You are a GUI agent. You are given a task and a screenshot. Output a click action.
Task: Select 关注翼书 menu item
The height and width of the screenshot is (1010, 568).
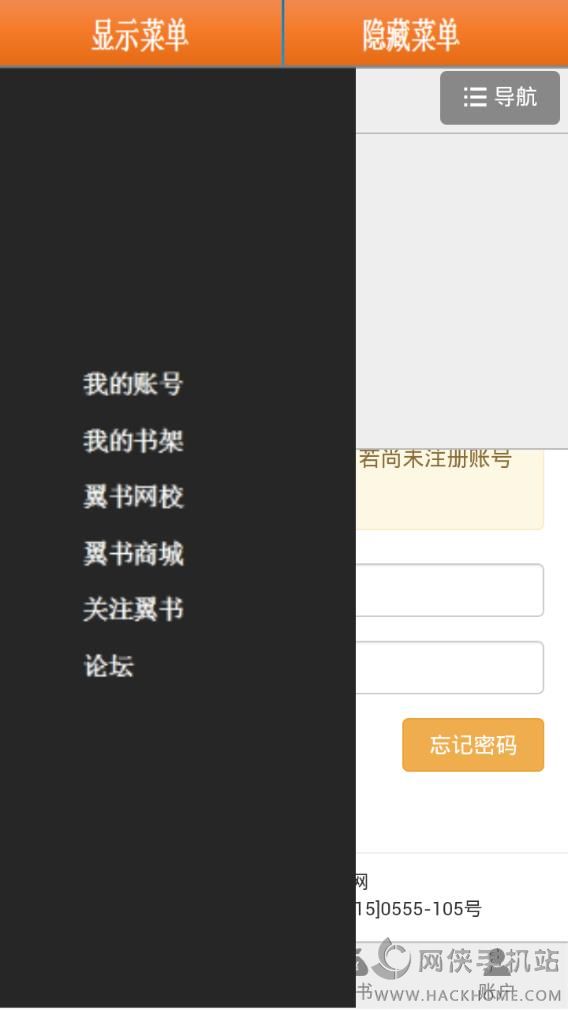[x=133, y=609]
